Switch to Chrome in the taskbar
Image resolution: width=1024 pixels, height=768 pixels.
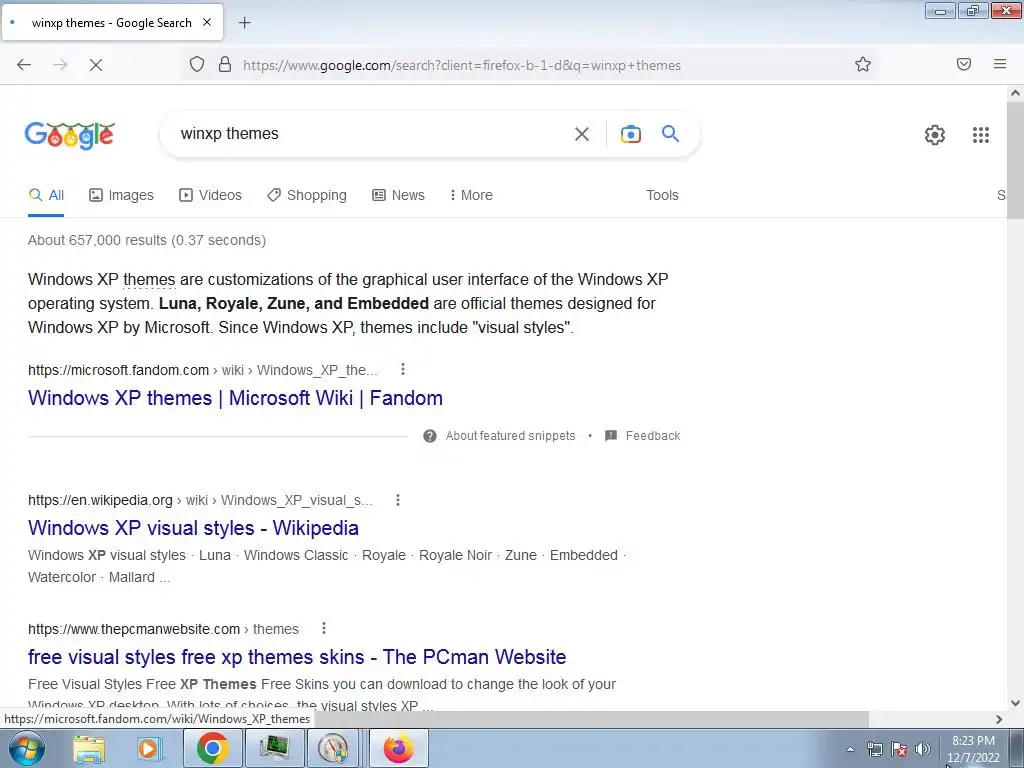[x=212, y=748]
